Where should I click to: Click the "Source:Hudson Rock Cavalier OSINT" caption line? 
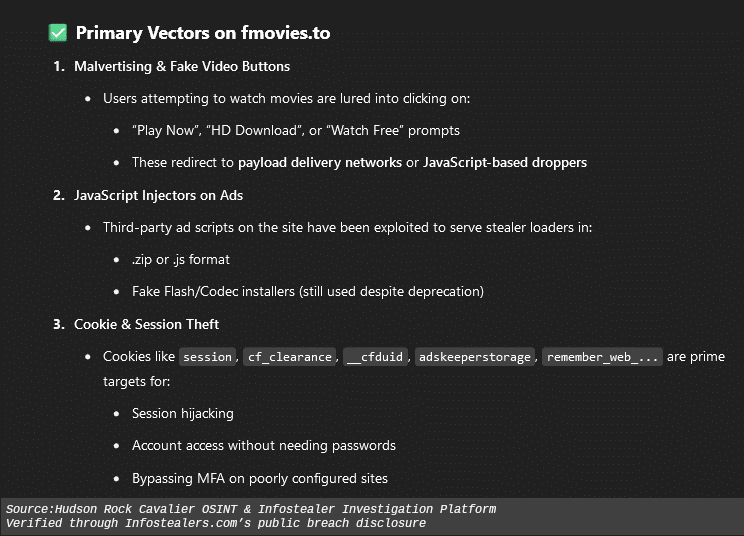click(251, 509)
